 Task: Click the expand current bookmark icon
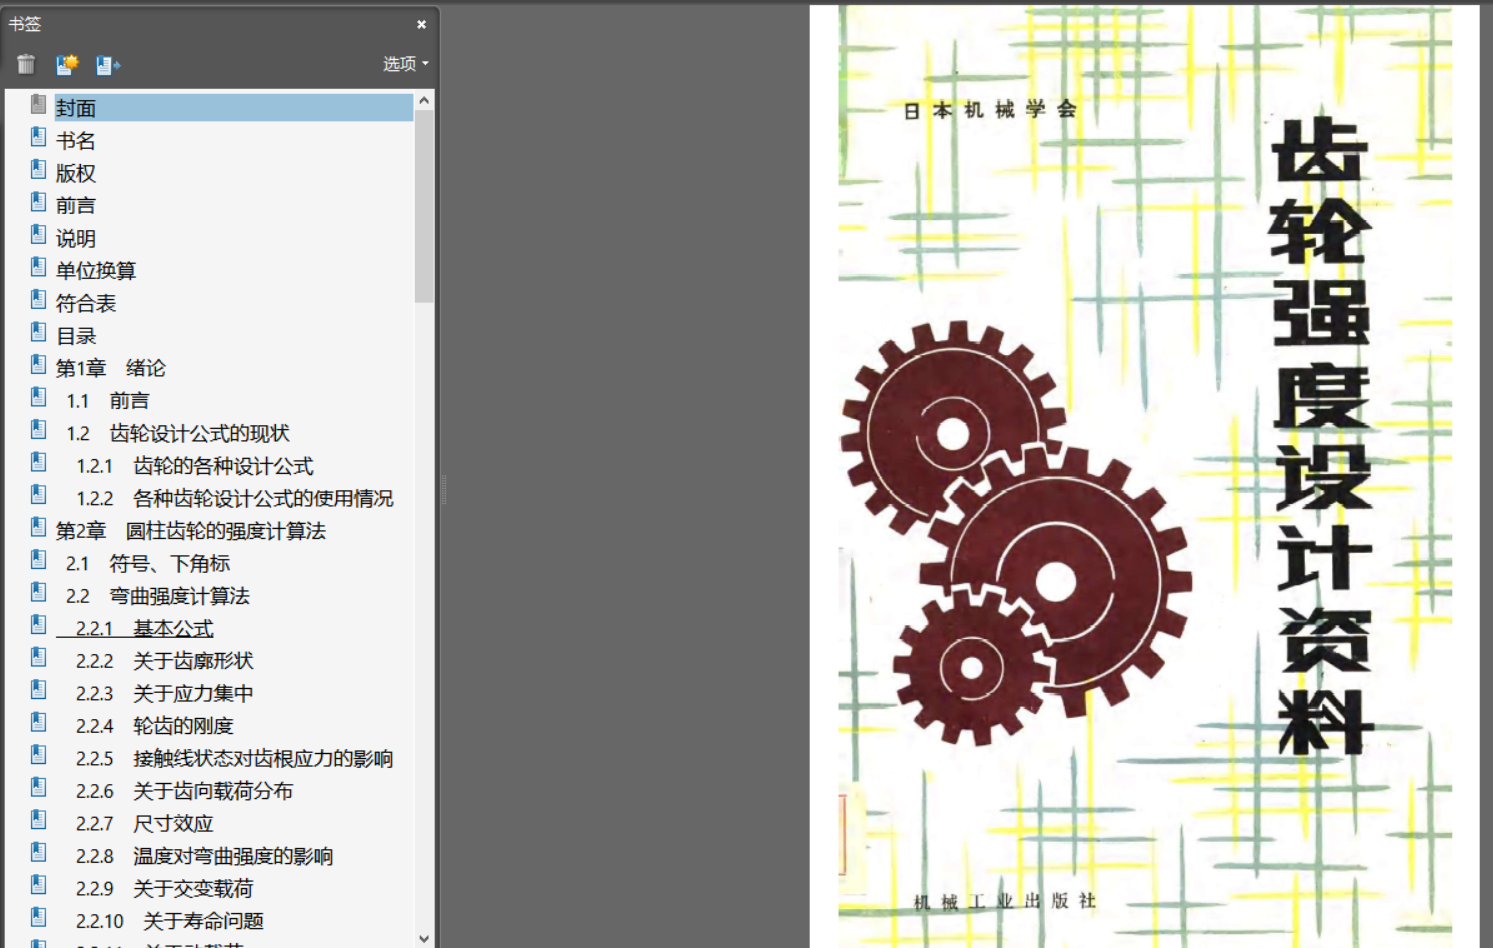[x=108, y=65]
